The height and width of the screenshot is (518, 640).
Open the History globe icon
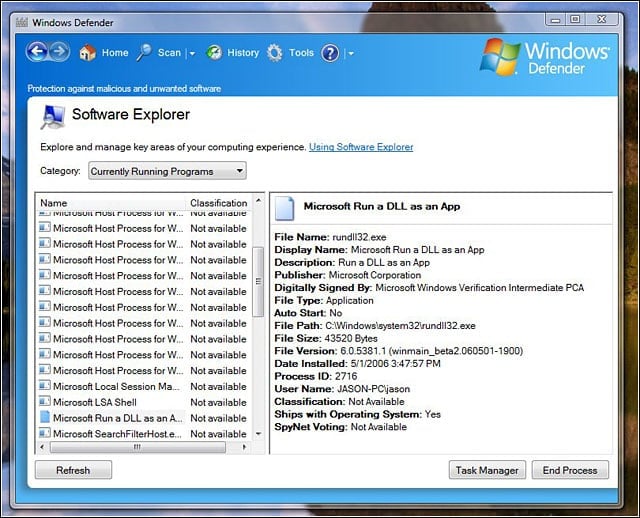(x=214, y=53)
